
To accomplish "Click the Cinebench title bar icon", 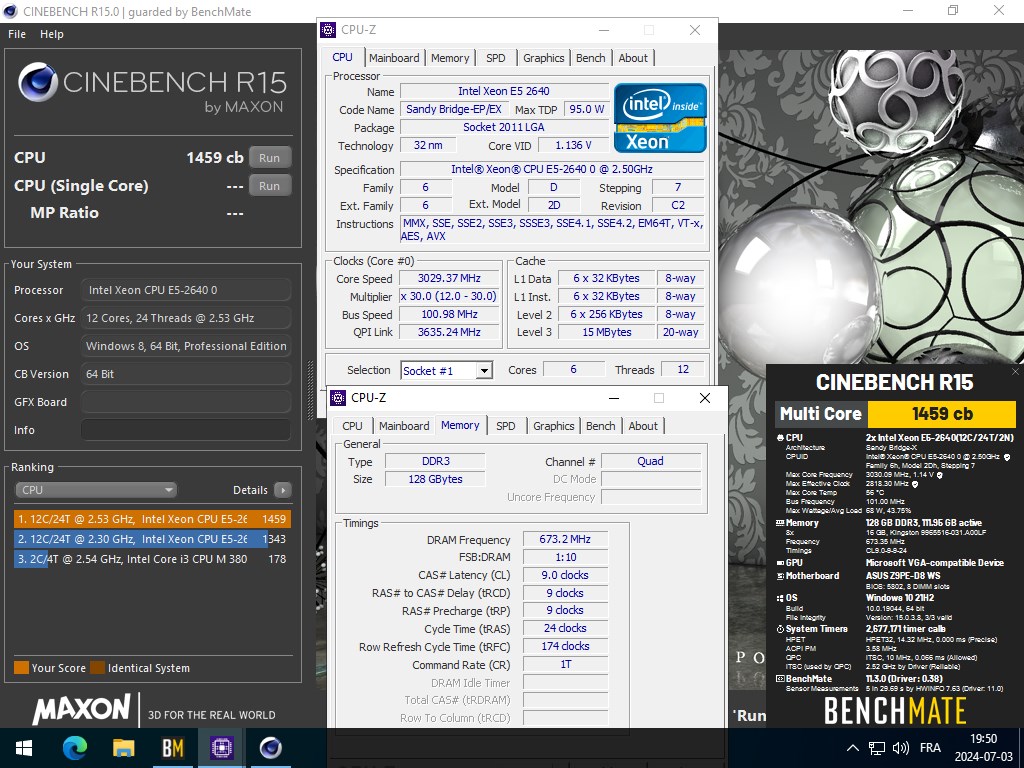I will [10, 11].
